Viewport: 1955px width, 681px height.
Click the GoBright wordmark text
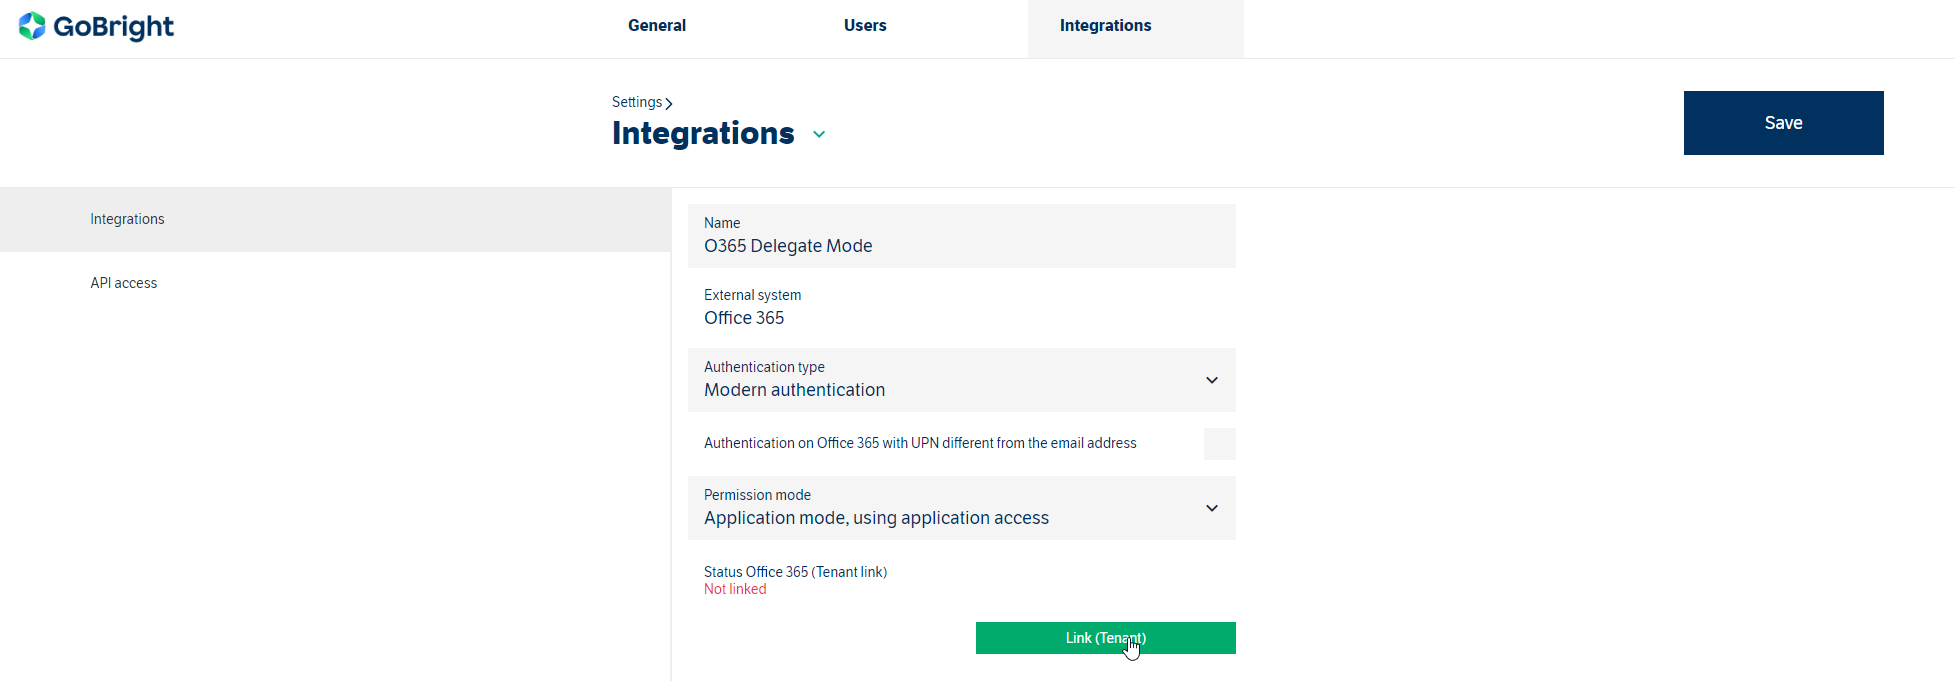pyautogui.click(x=113, y=27)
